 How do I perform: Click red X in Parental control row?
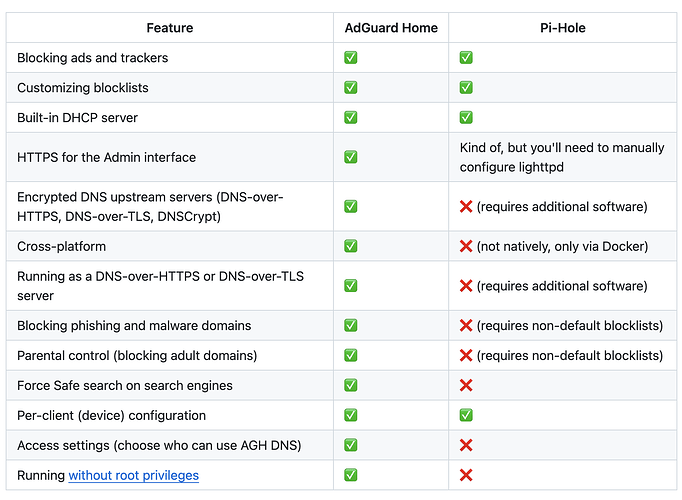pos(466,355)
